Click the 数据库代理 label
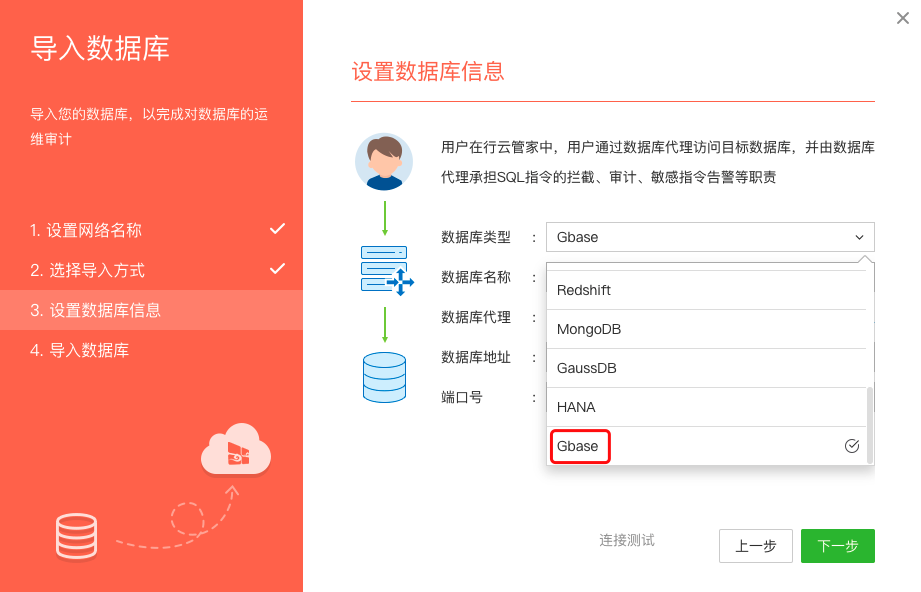921x592 pixels. (x=476, y=317)
